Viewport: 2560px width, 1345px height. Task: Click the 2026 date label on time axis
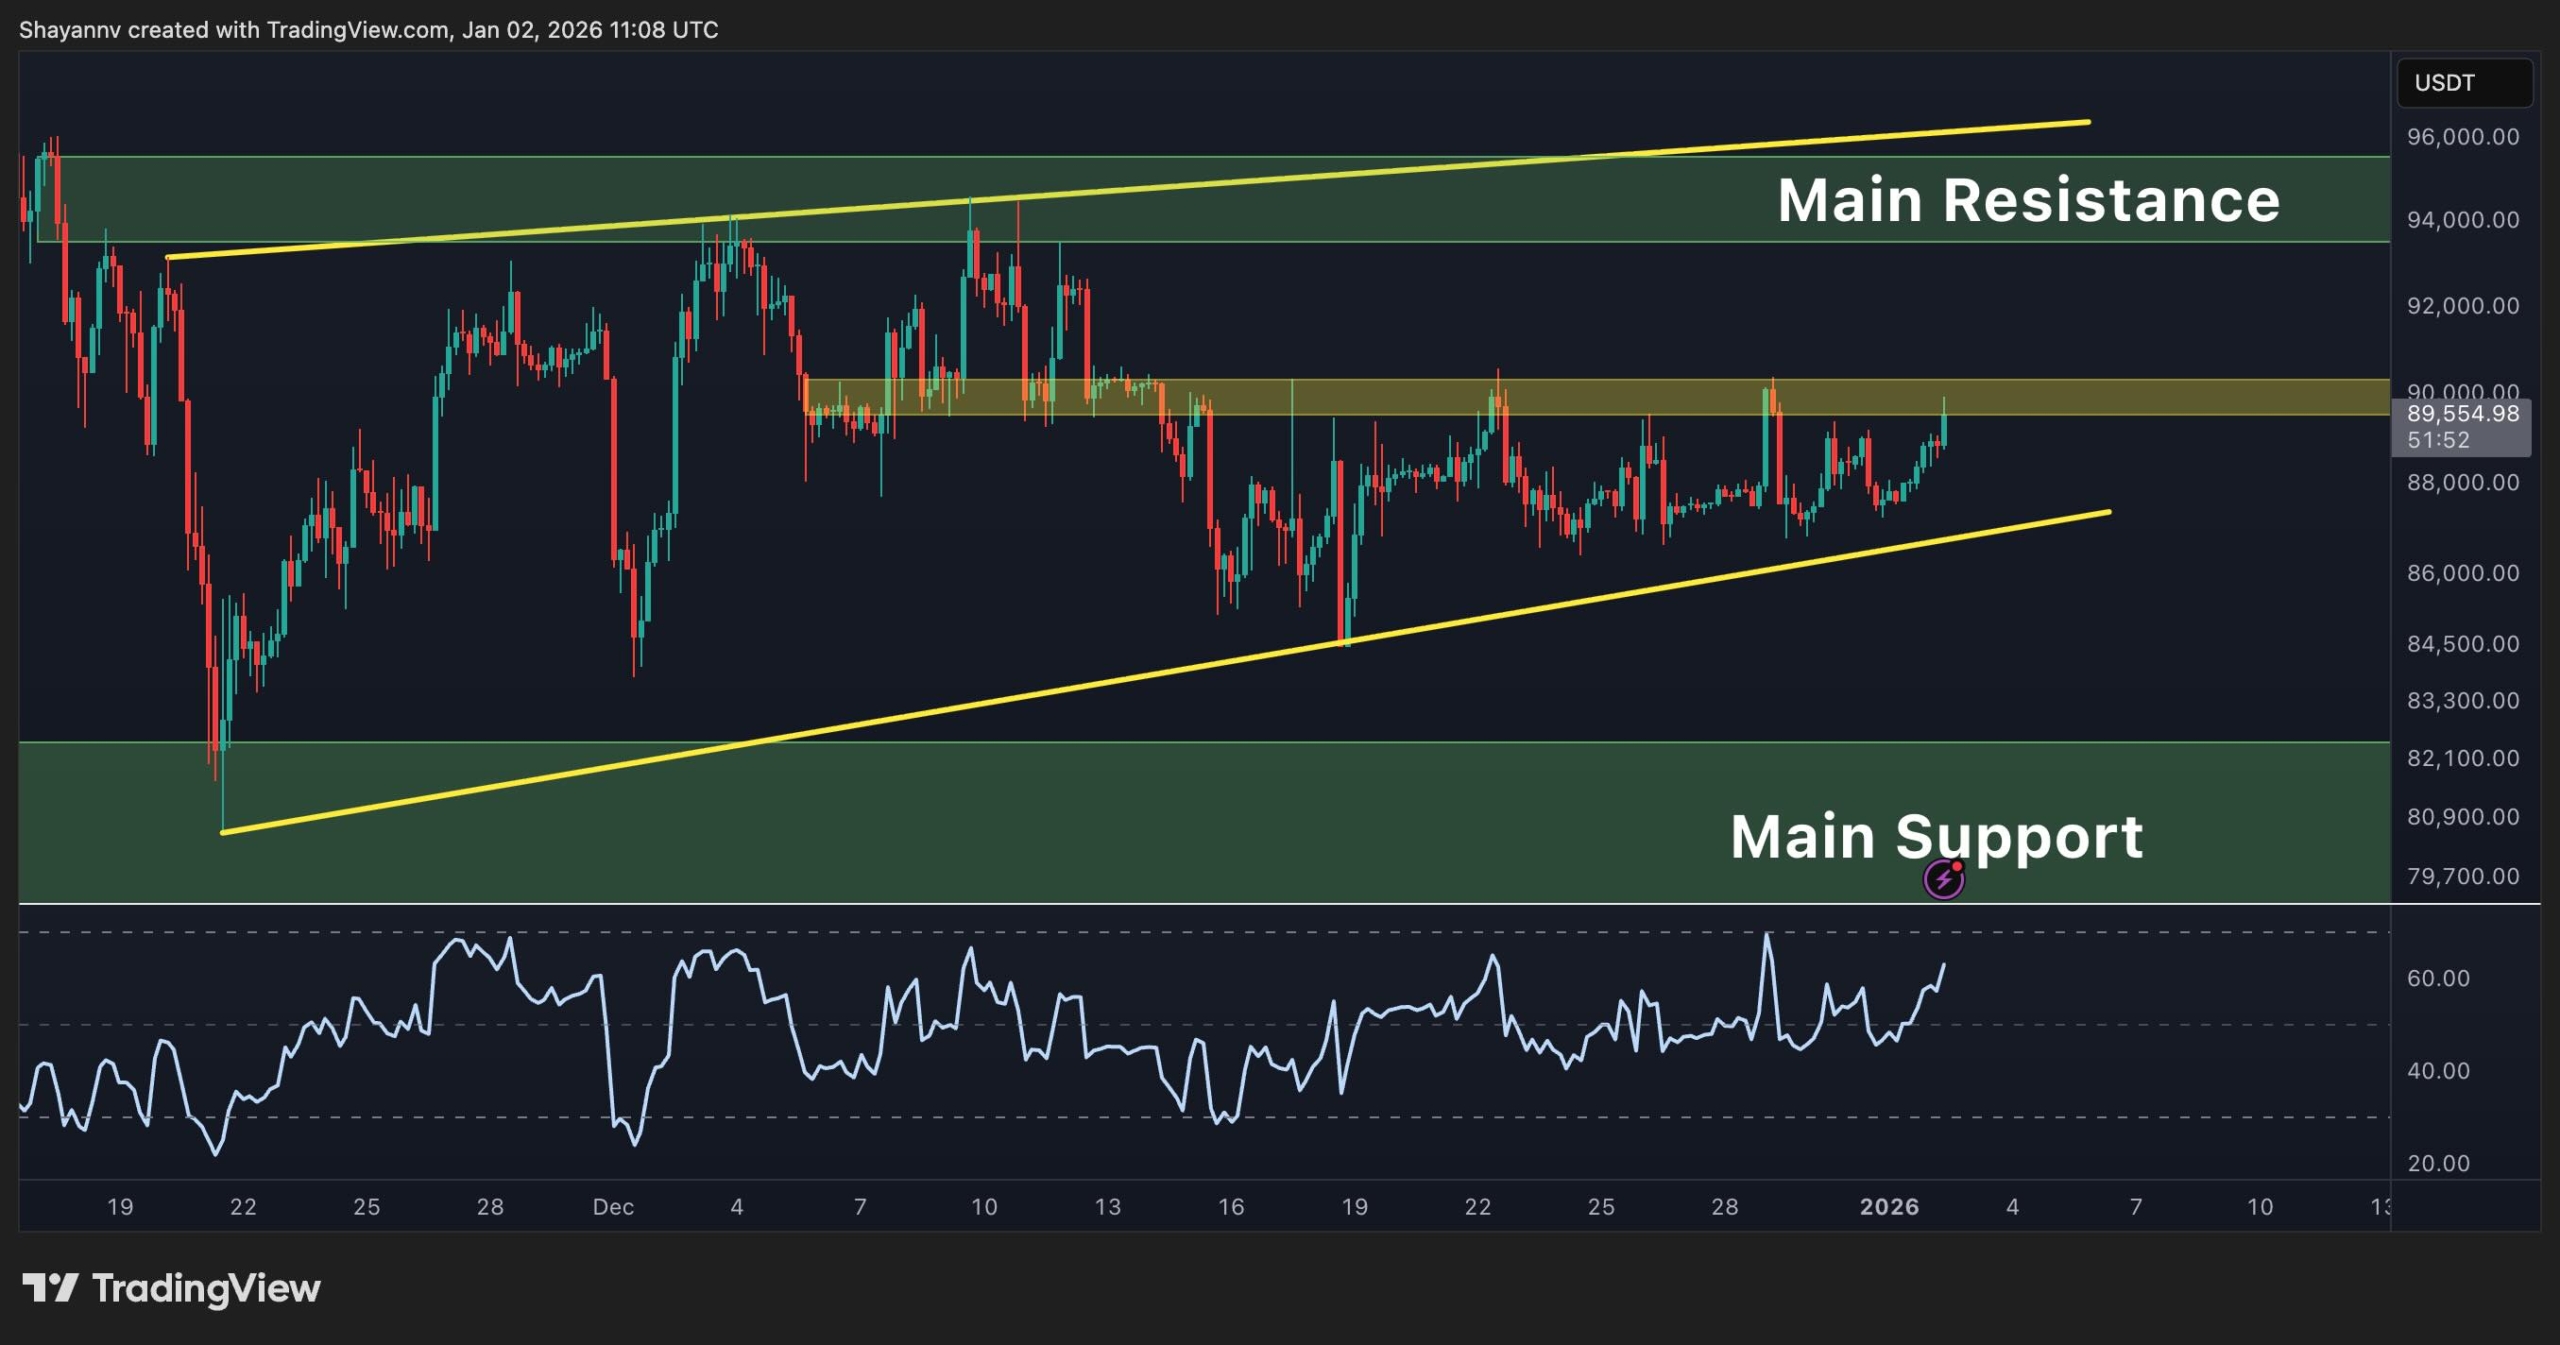[1888, 1207]
